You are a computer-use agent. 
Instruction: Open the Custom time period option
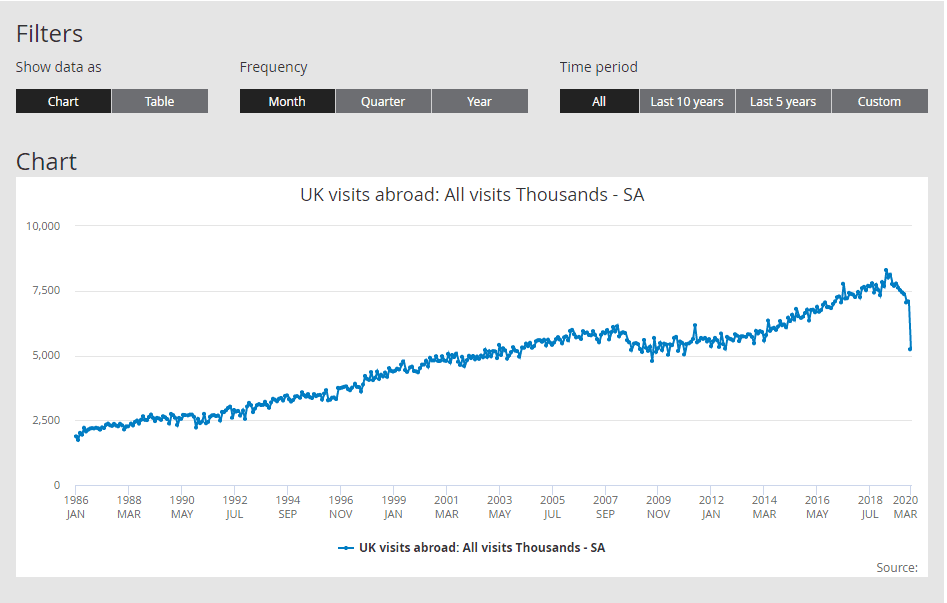pos(879,101)
